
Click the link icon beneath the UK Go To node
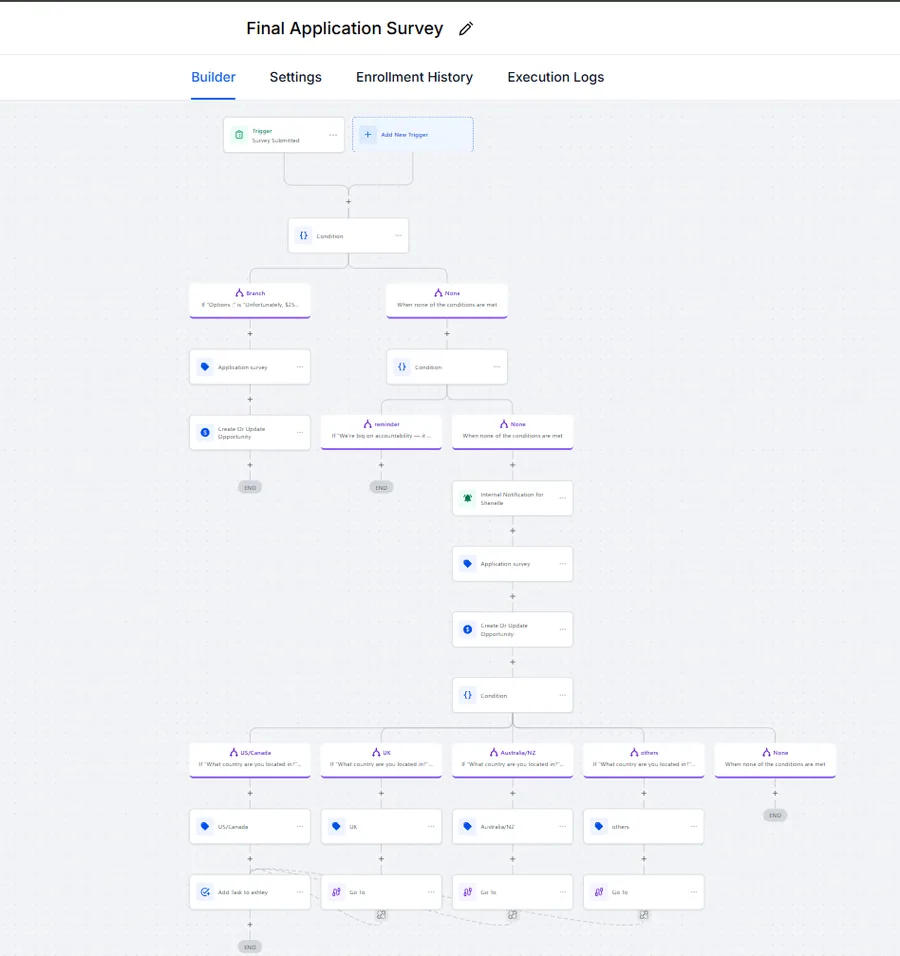coord(381,915)
